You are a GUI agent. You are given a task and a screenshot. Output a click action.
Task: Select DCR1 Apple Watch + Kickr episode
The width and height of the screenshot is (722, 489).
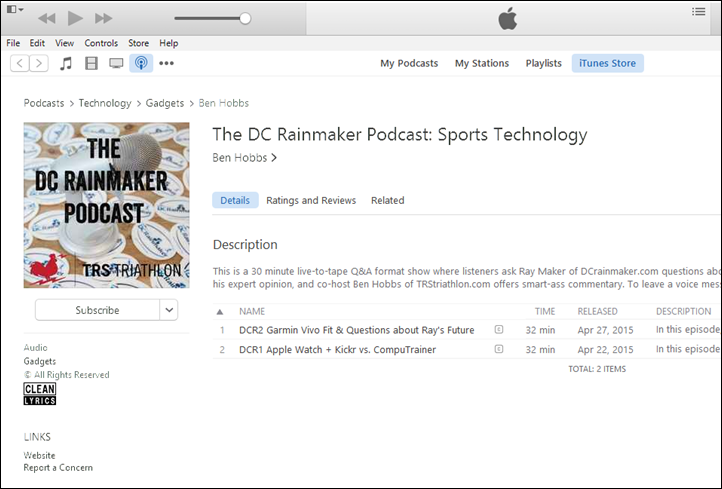click(x=337, y=349)
